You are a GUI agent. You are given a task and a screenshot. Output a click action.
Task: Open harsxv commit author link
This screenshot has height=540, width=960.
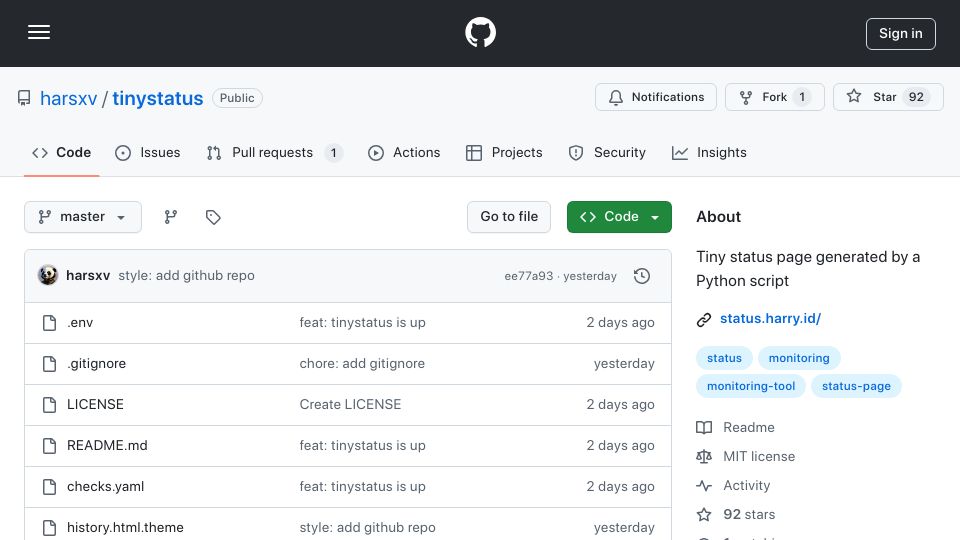[x=88, y=276]
